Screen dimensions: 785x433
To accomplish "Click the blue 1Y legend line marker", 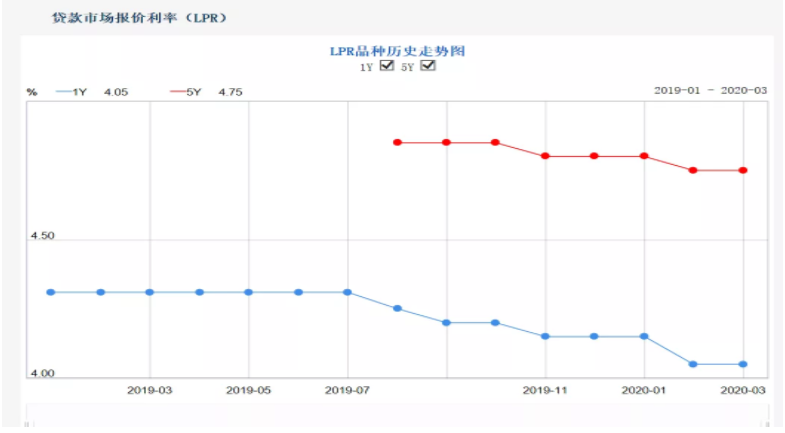I will coord(64,92).
